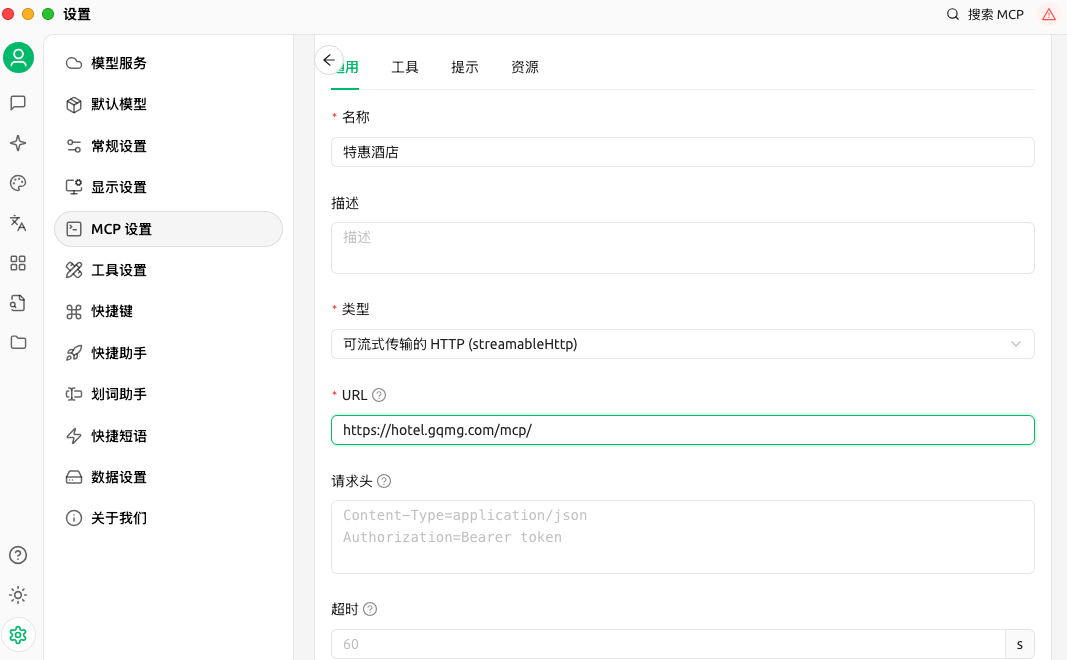The width and height of the screenshot is (1067, 660).
Task: Click the back arrow button
Action: coord(329,60)
